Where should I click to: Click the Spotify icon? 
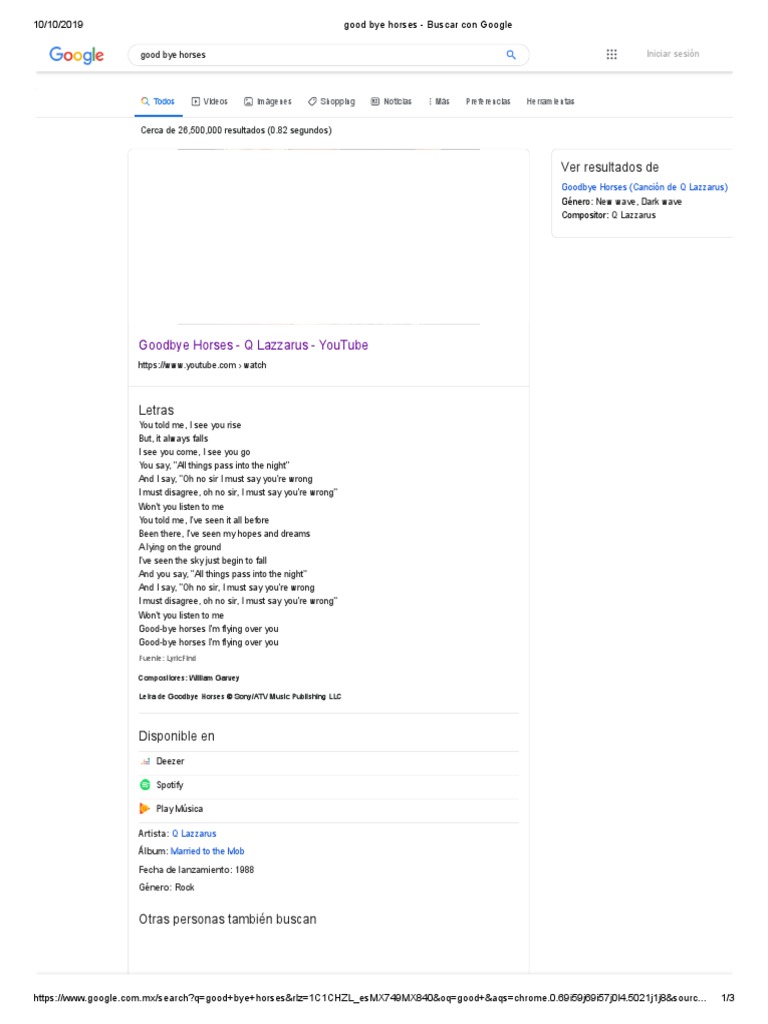pyautogui.click(x=144, y=785)
